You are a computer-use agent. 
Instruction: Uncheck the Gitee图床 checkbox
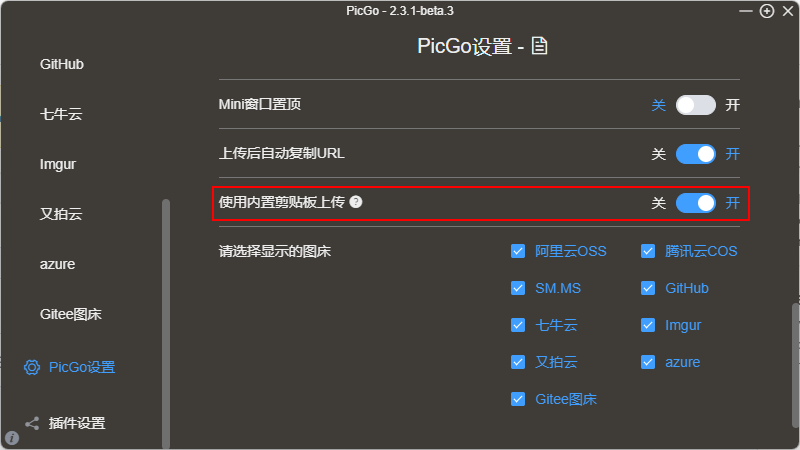(518, 399)
